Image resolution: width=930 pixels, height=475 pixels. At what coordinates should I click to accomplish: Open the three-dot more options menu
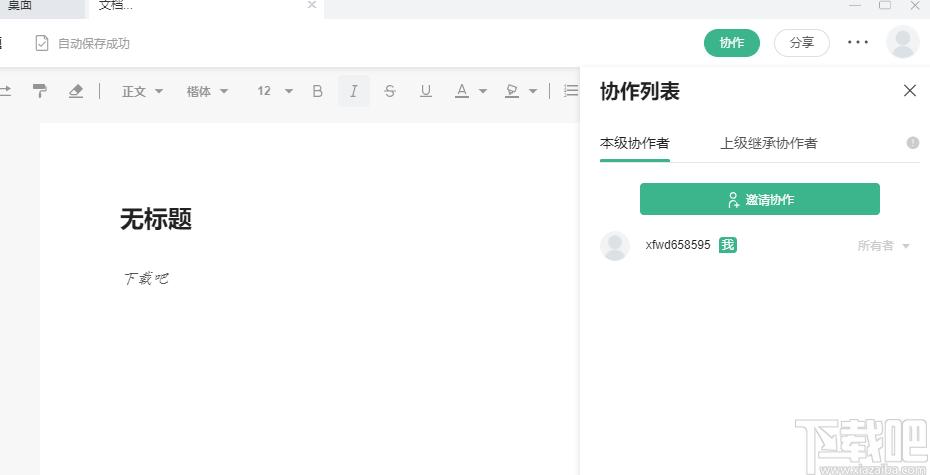[858, 42]
